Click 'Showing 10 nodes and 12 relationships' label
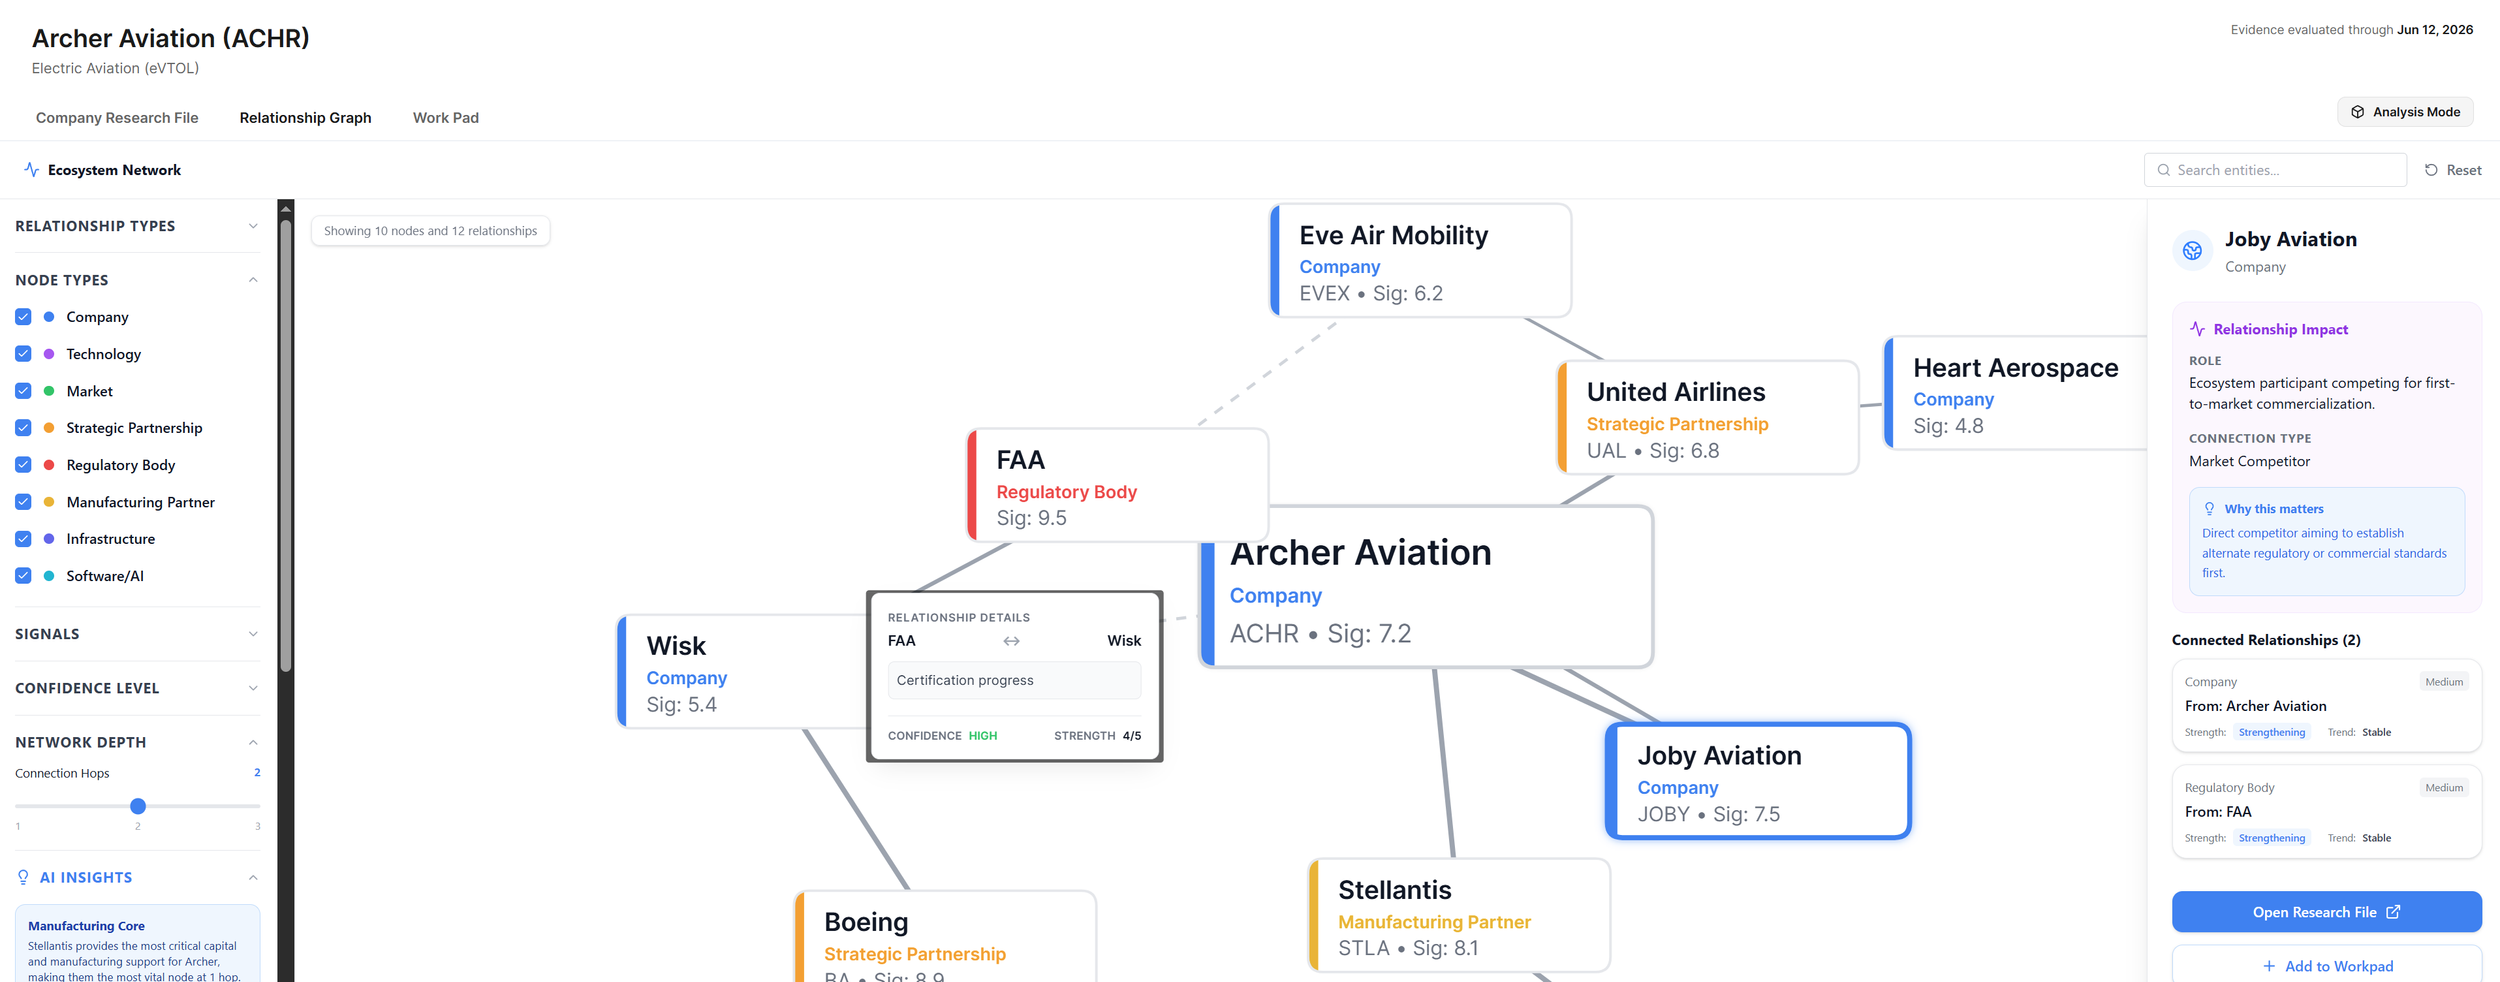The image size is (2500, 982). pos(430,231)
